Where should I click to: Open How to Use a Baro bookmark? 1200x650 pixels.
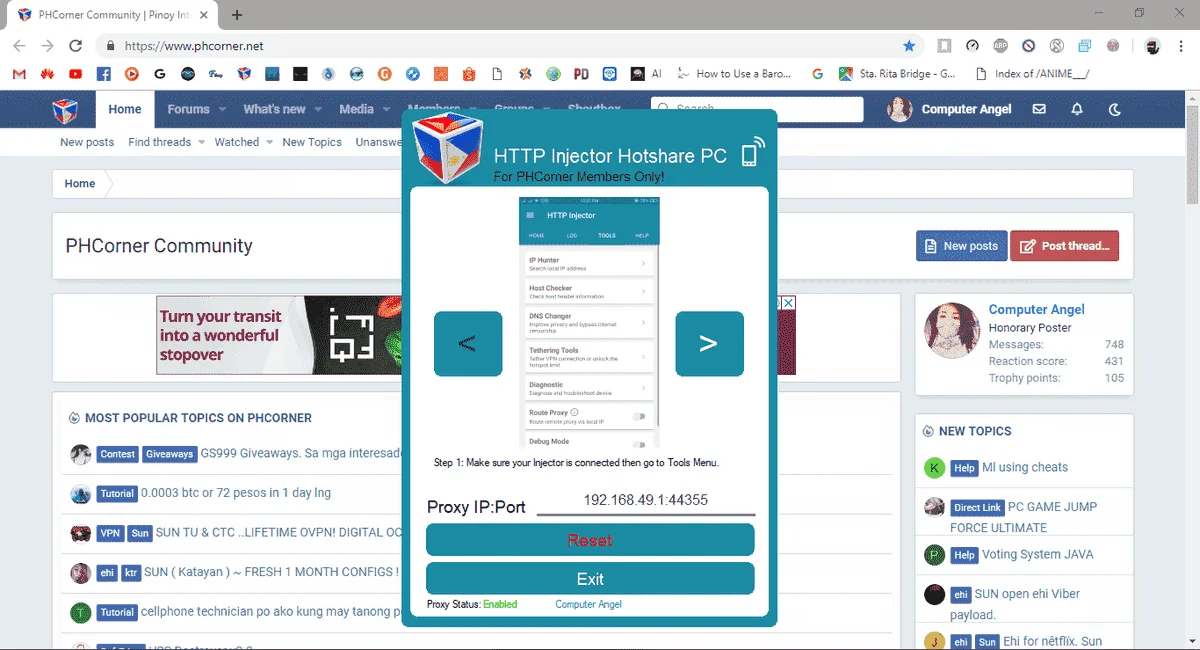[x=734, y=74]
